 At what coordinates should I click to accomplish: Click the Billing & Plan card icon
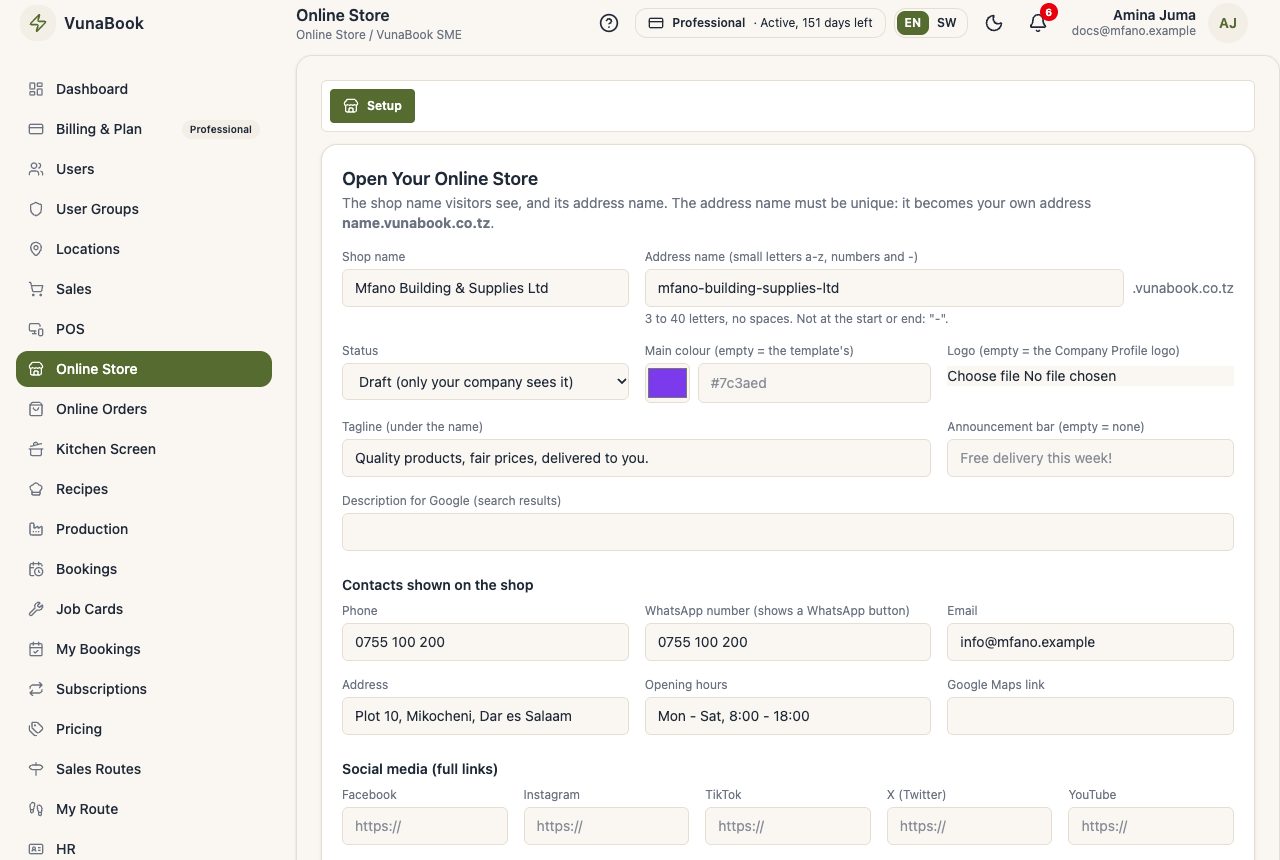(36, 129)
